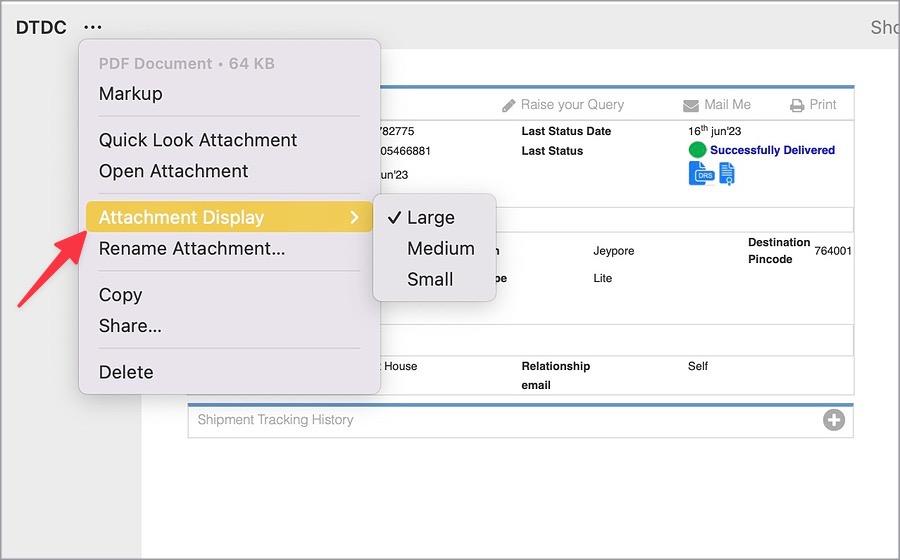Screen dimensions: 900x560
Task: Click the Mail Me envelope icon
Action: tap(691, 106)
